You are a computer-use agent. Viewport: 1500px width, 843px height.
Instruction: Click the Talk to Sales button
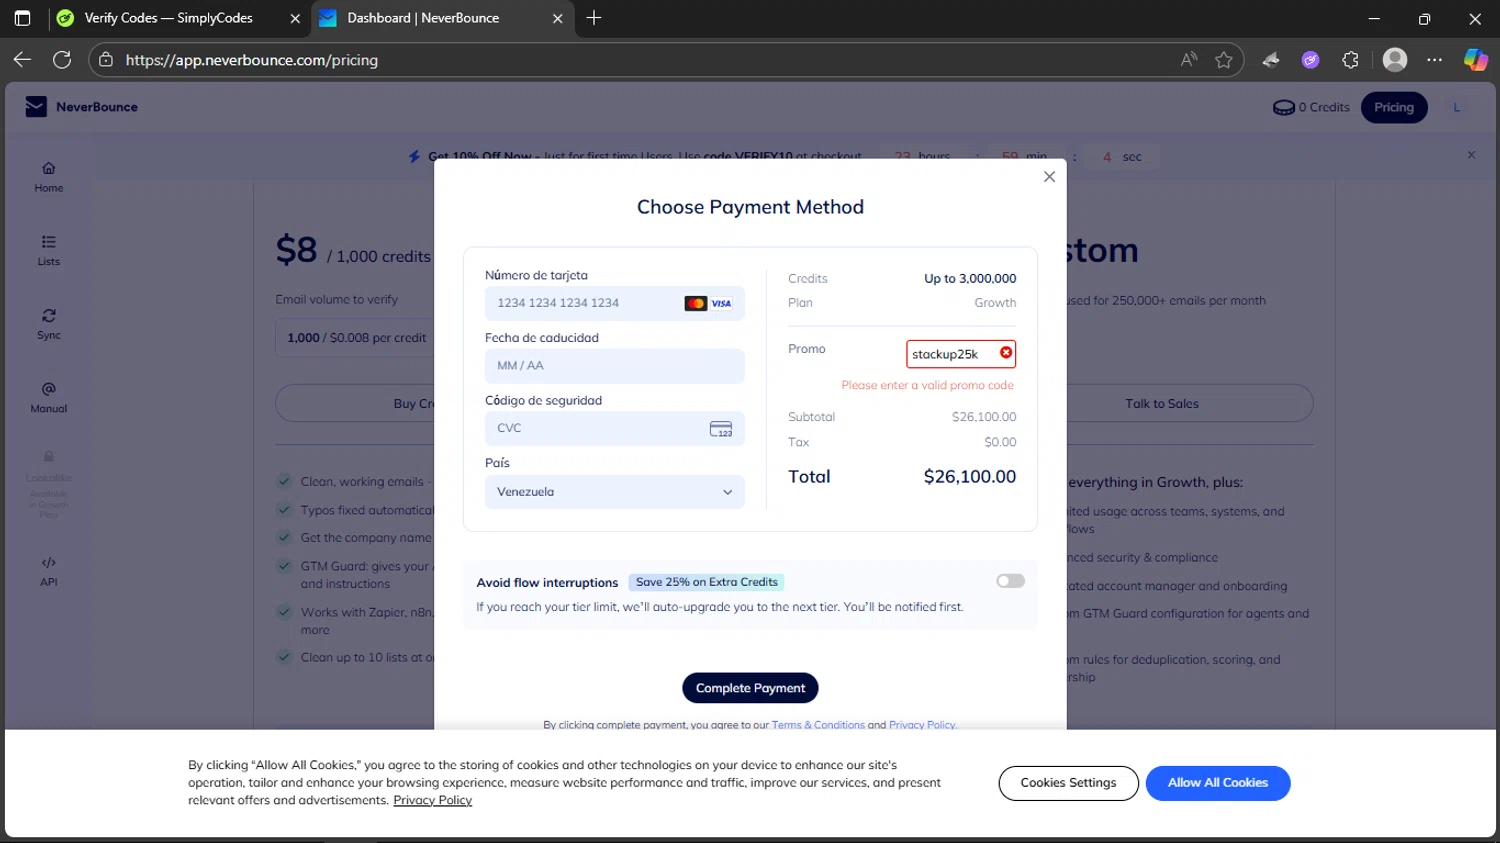[1161, 403]
